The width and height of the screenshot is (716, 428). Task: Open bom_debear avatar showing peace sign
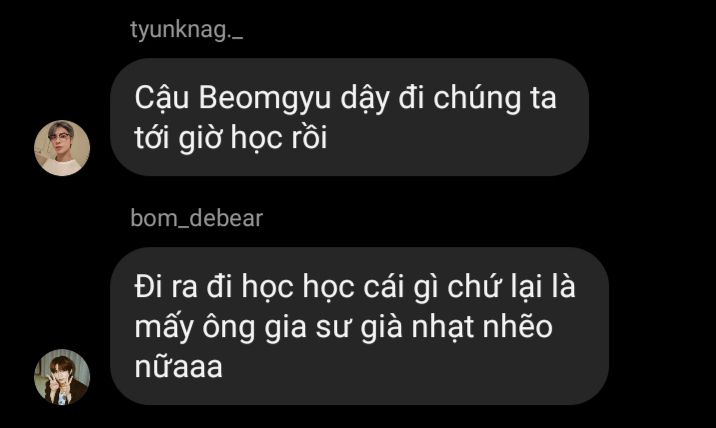coord(62,377)
